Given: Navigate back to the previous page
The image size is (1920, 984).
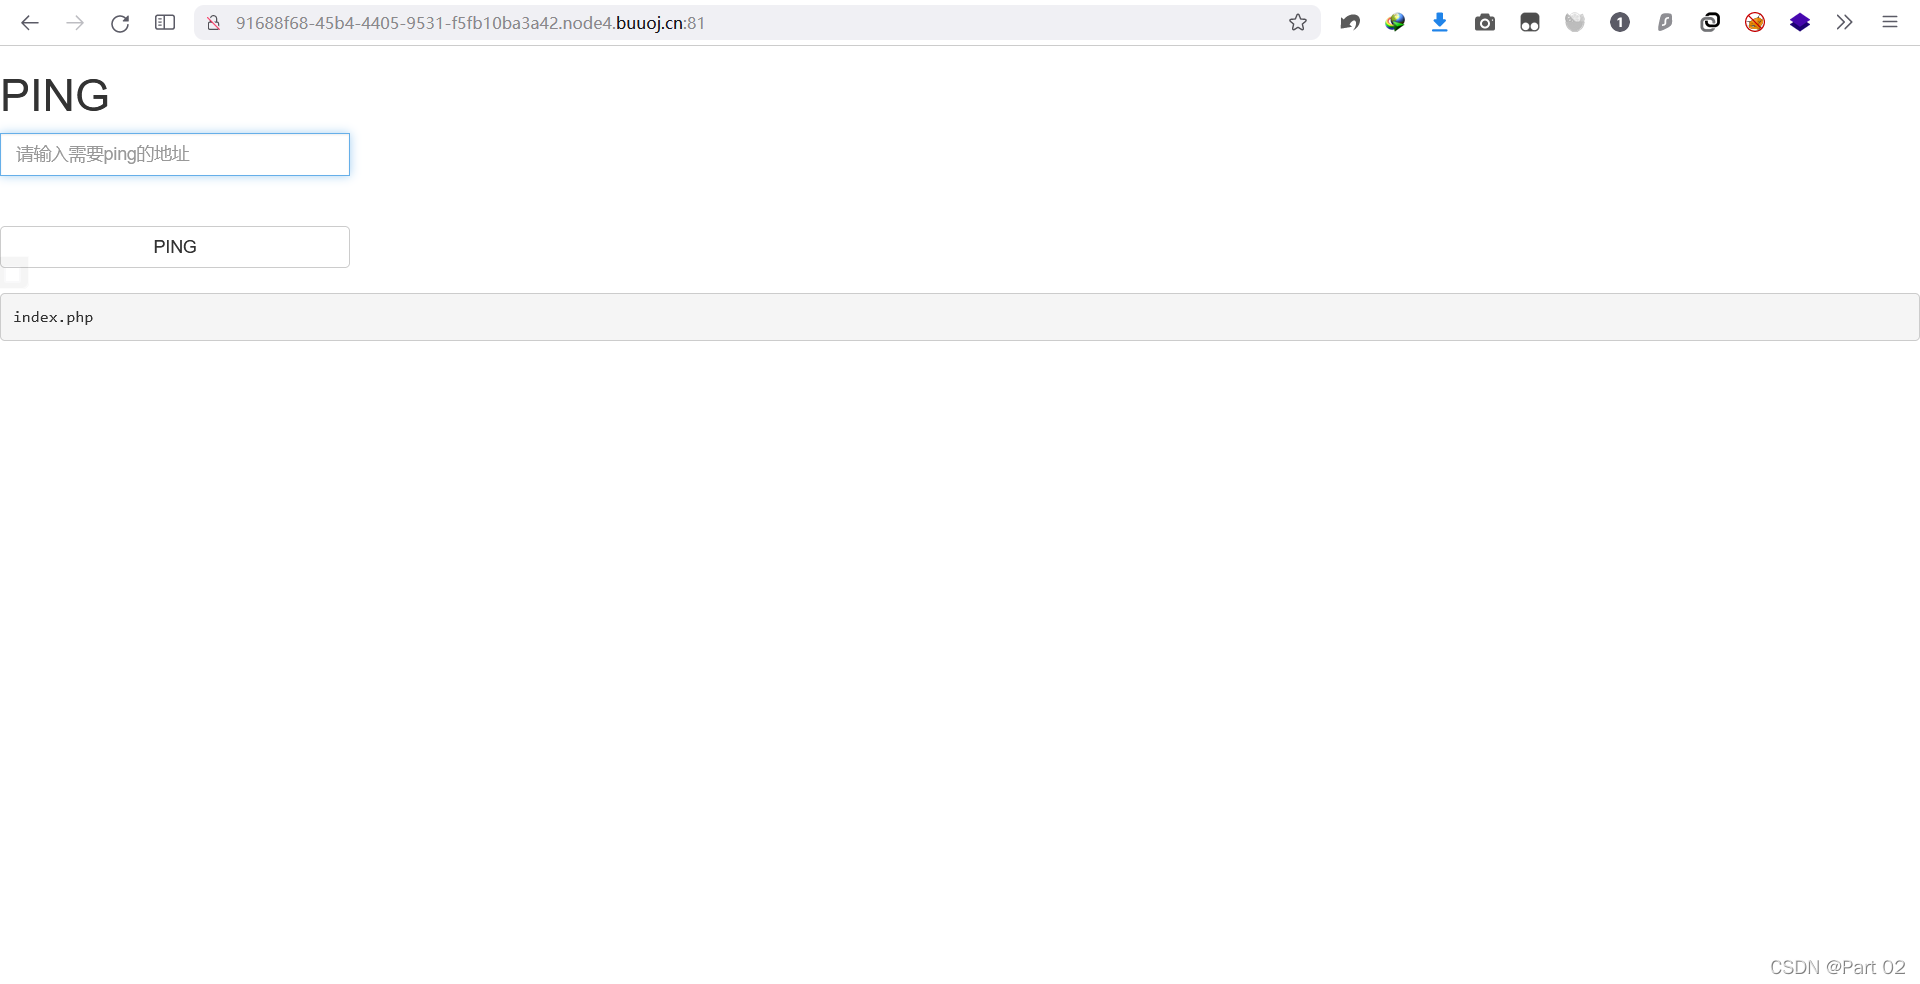Looking at the screenshot, I should [30, 22].
